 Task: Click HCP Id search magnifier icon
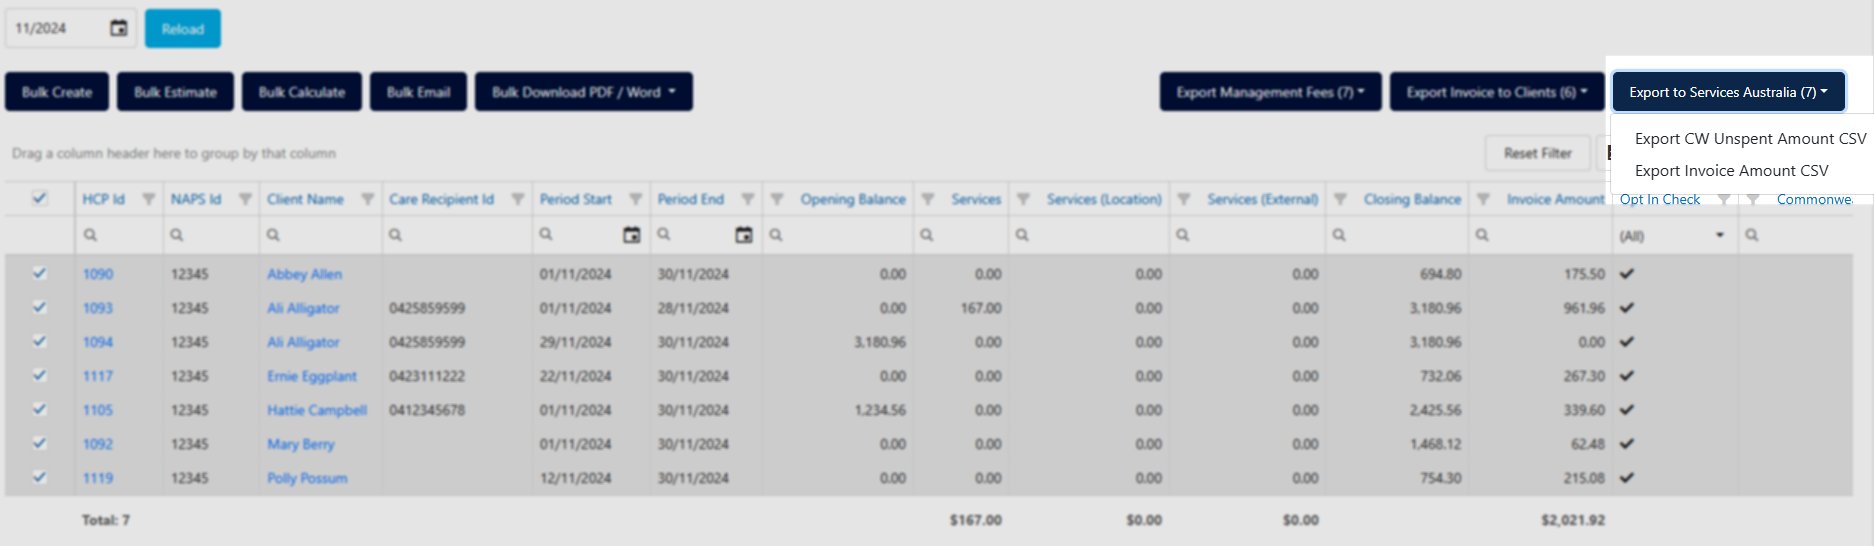(x=90, y=235)
